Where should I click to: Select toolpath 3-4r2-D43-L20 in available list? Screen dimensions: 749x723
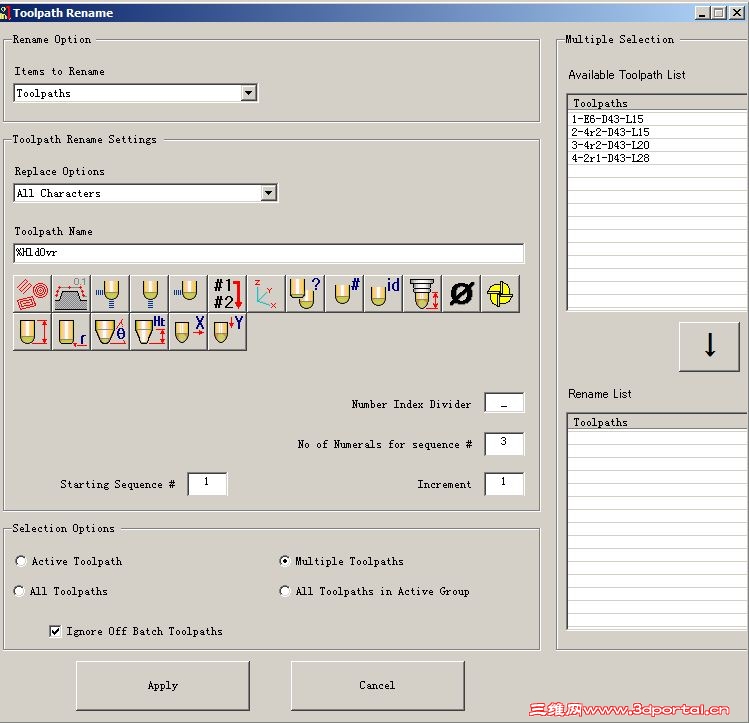(x=658, y=145)
